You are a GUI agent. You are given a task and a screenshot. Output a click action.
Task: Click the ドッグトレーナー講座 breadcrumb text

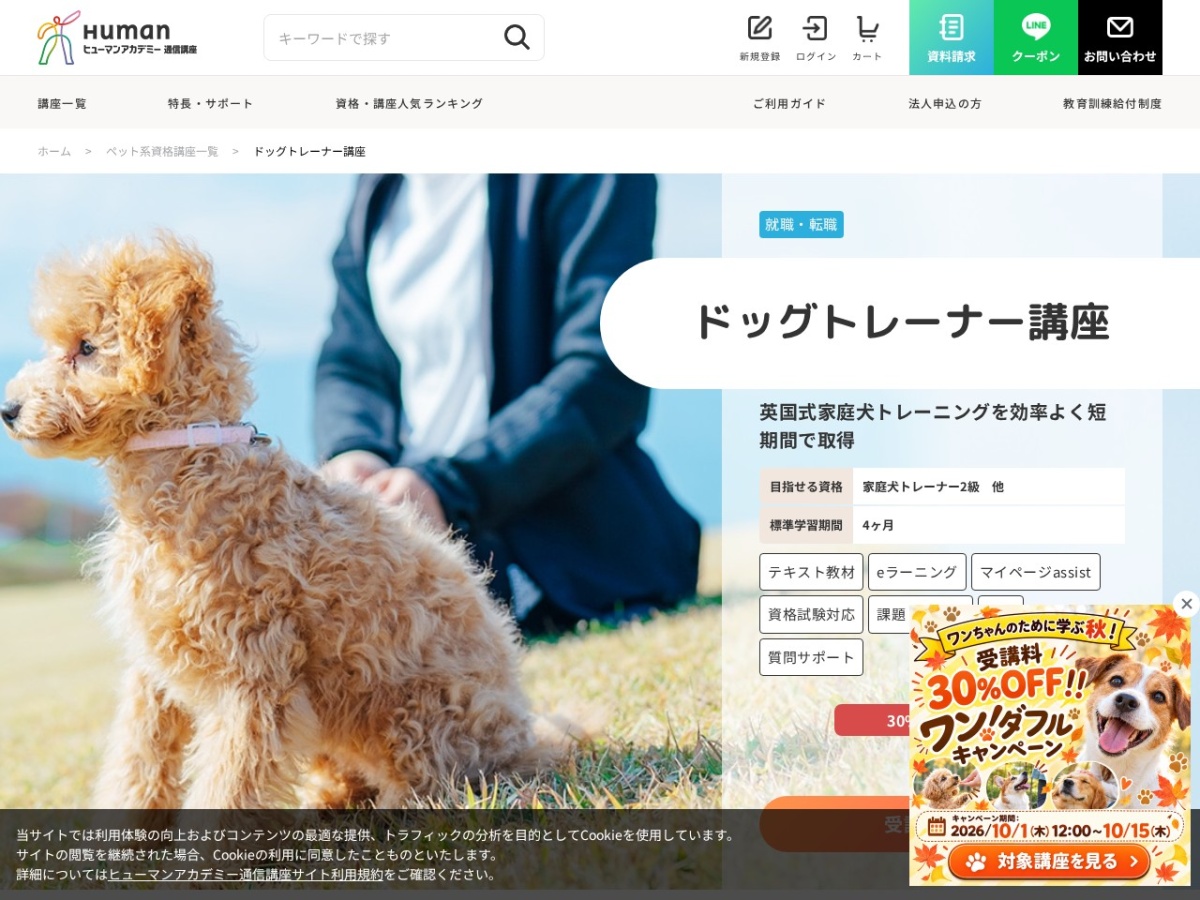309,151
